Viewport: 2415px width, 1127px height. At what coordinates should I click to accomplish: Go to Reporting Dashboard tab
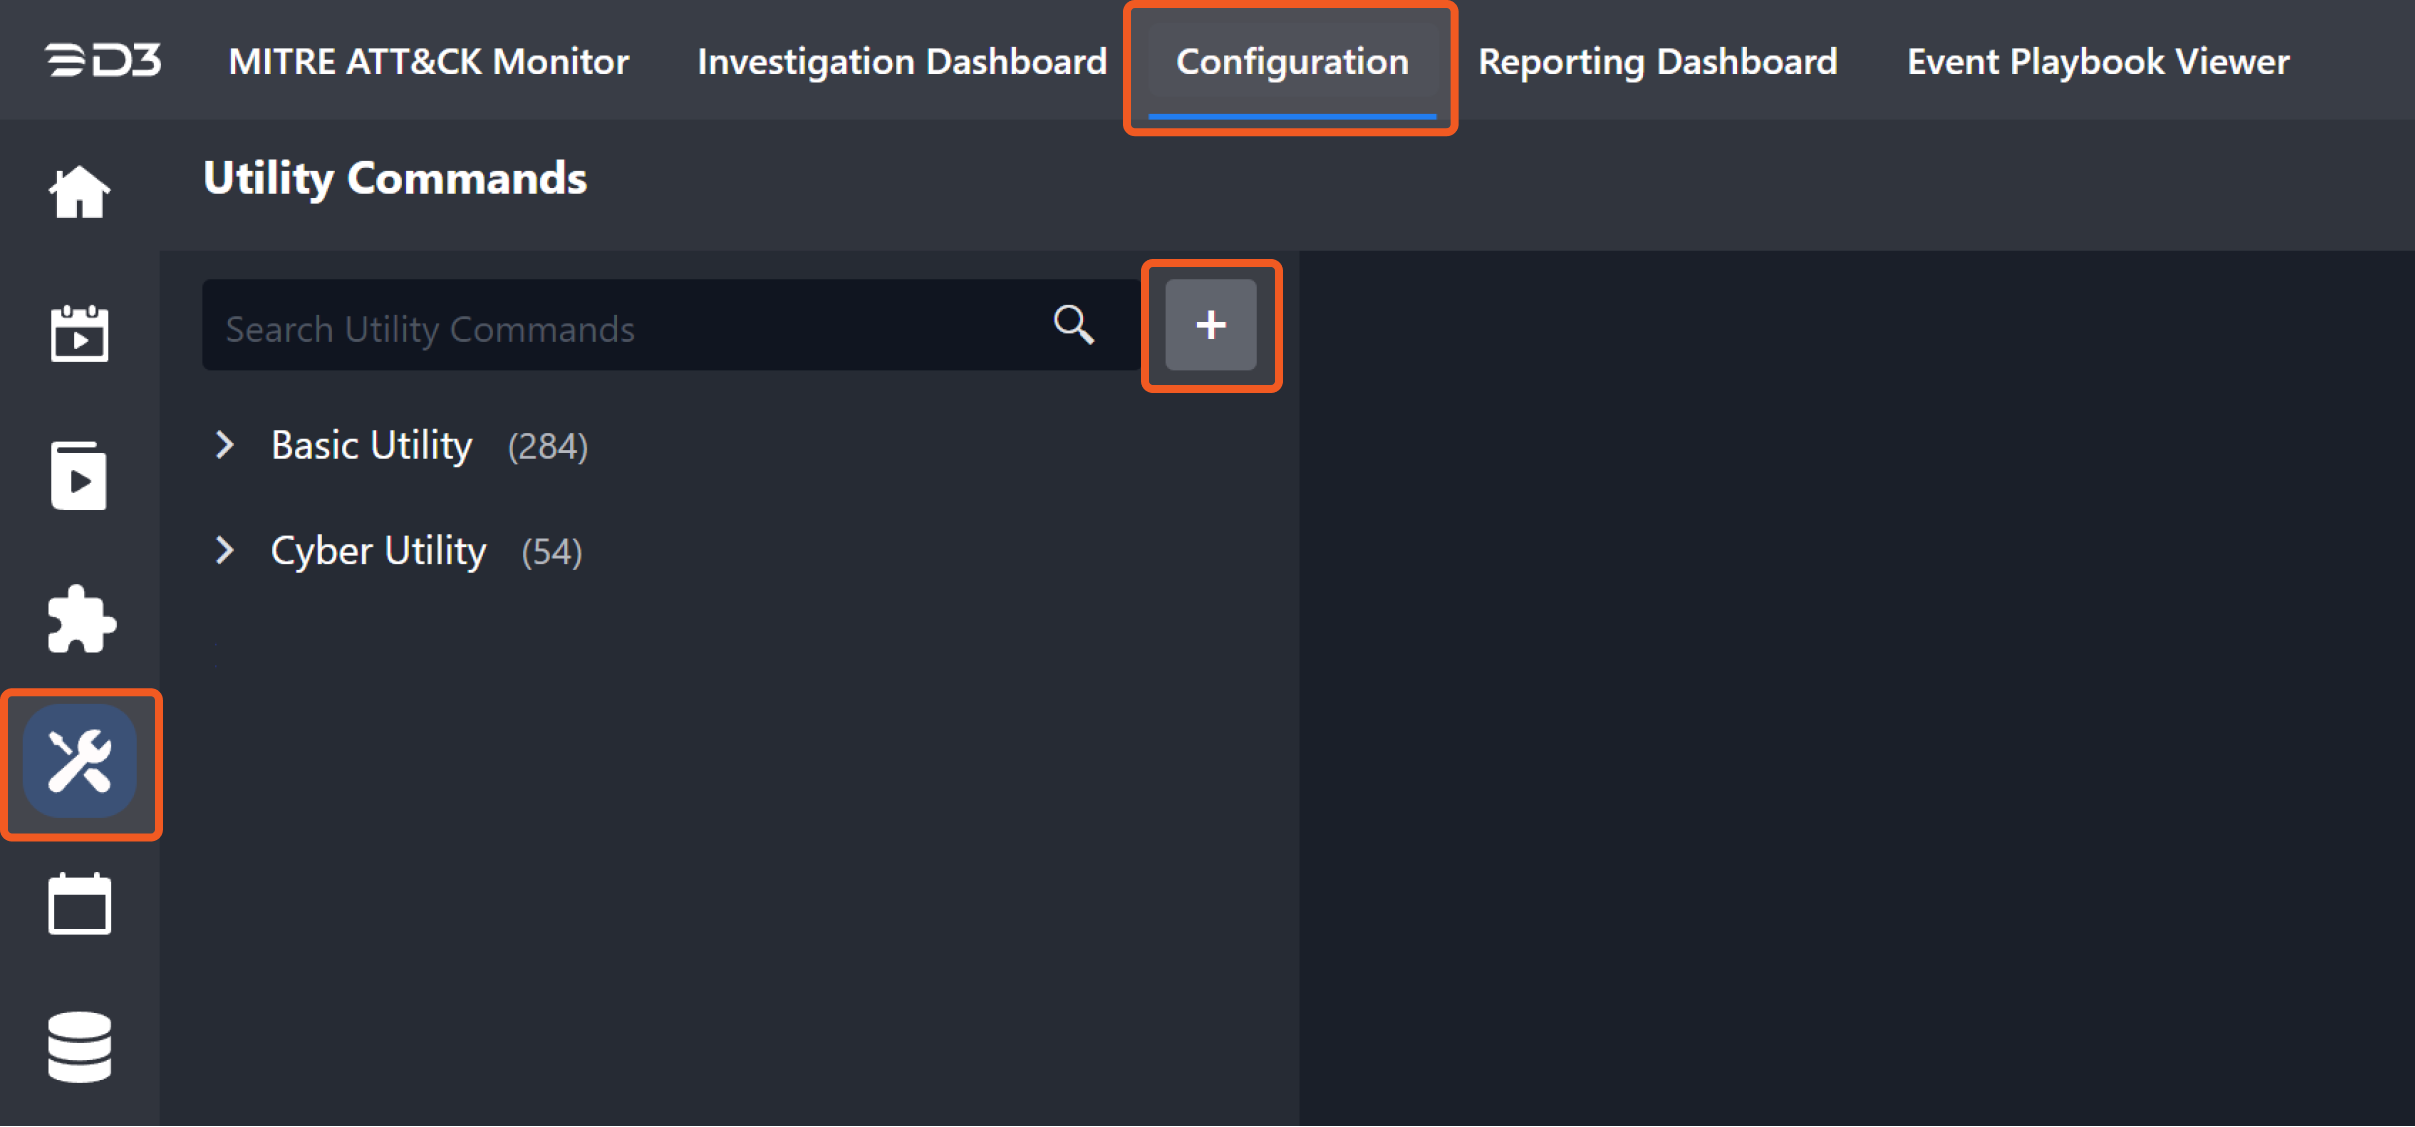(1657, 62)
